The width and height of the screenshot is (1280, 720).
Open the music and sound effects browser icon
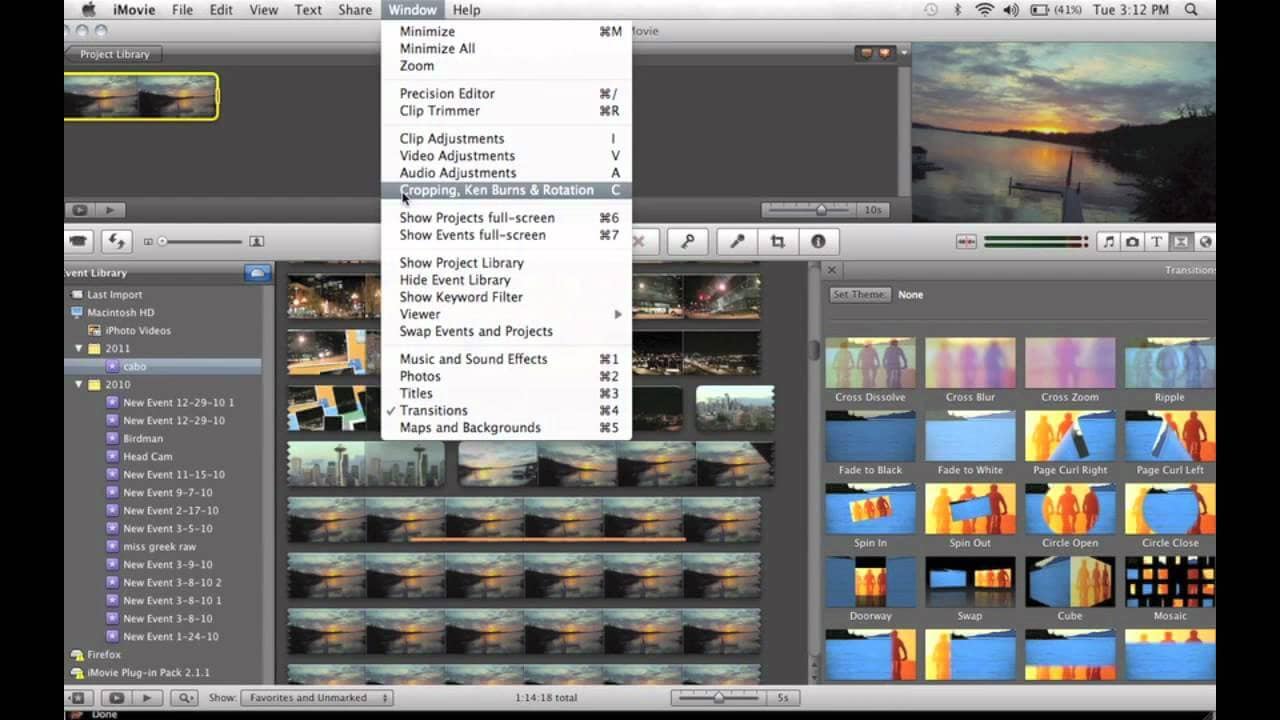[1109, 242]
